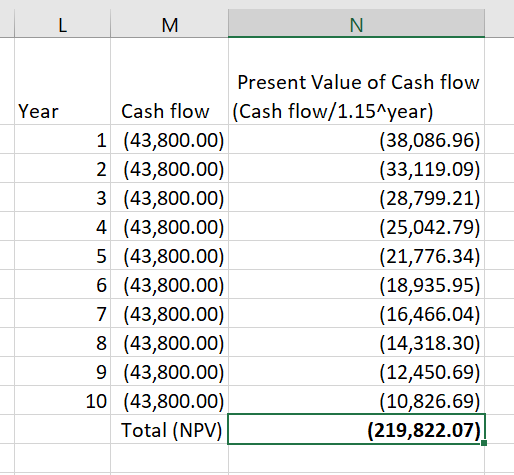The height and width of the screenshot is (475, 514).
Task: Select column M header
Action: tap(169, 24)
